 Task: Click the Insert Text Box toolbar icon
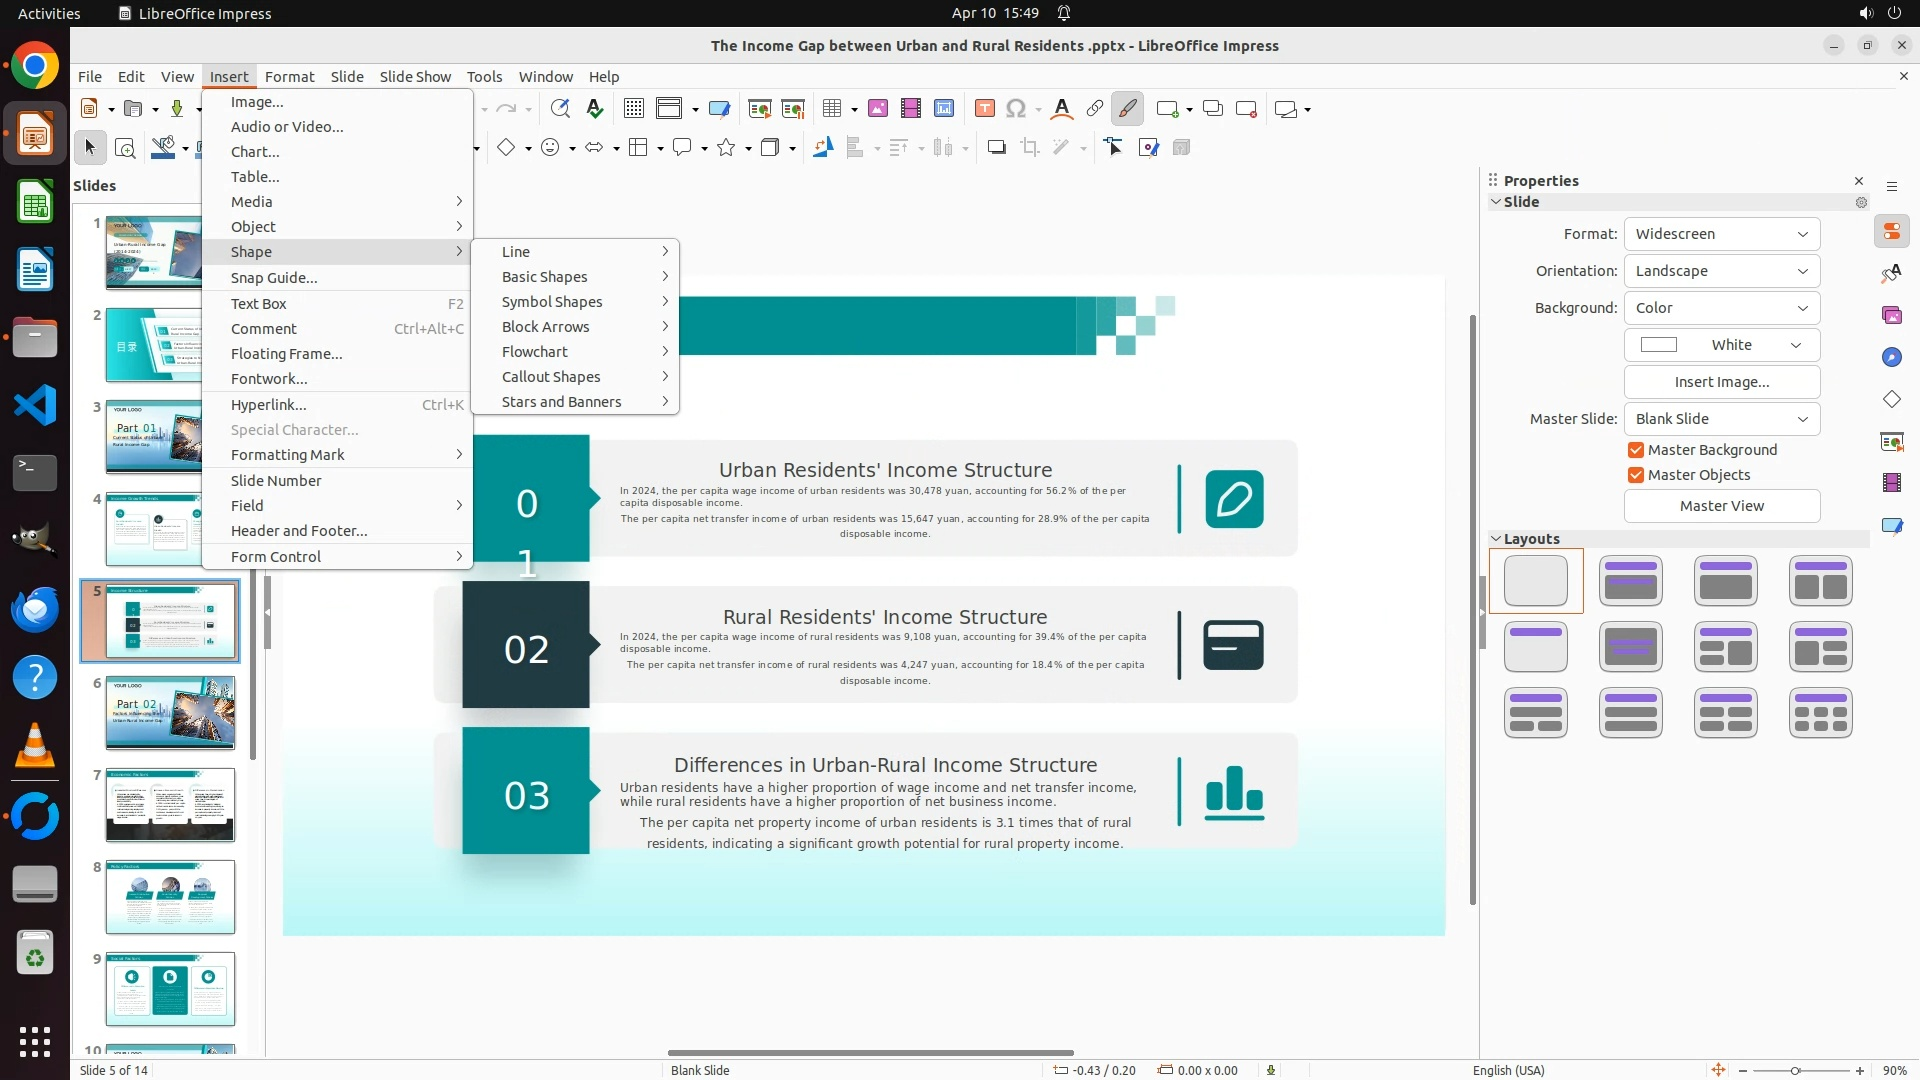984,109
